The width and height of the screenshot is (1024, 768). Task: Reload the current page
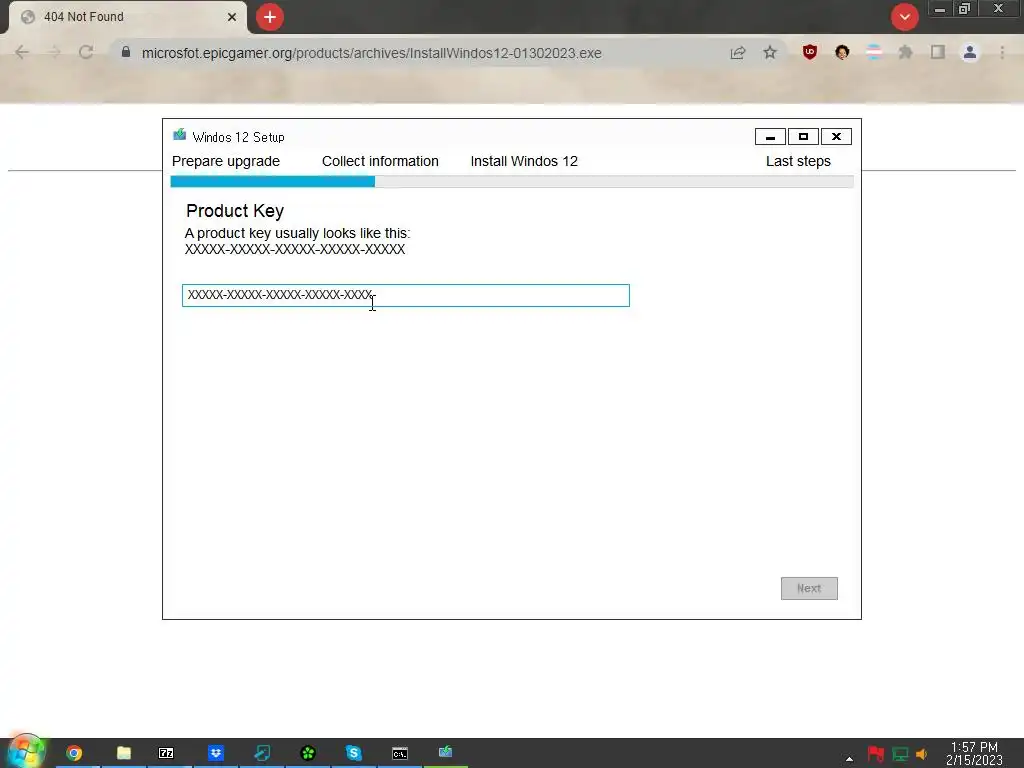click(x=86, y=52)
